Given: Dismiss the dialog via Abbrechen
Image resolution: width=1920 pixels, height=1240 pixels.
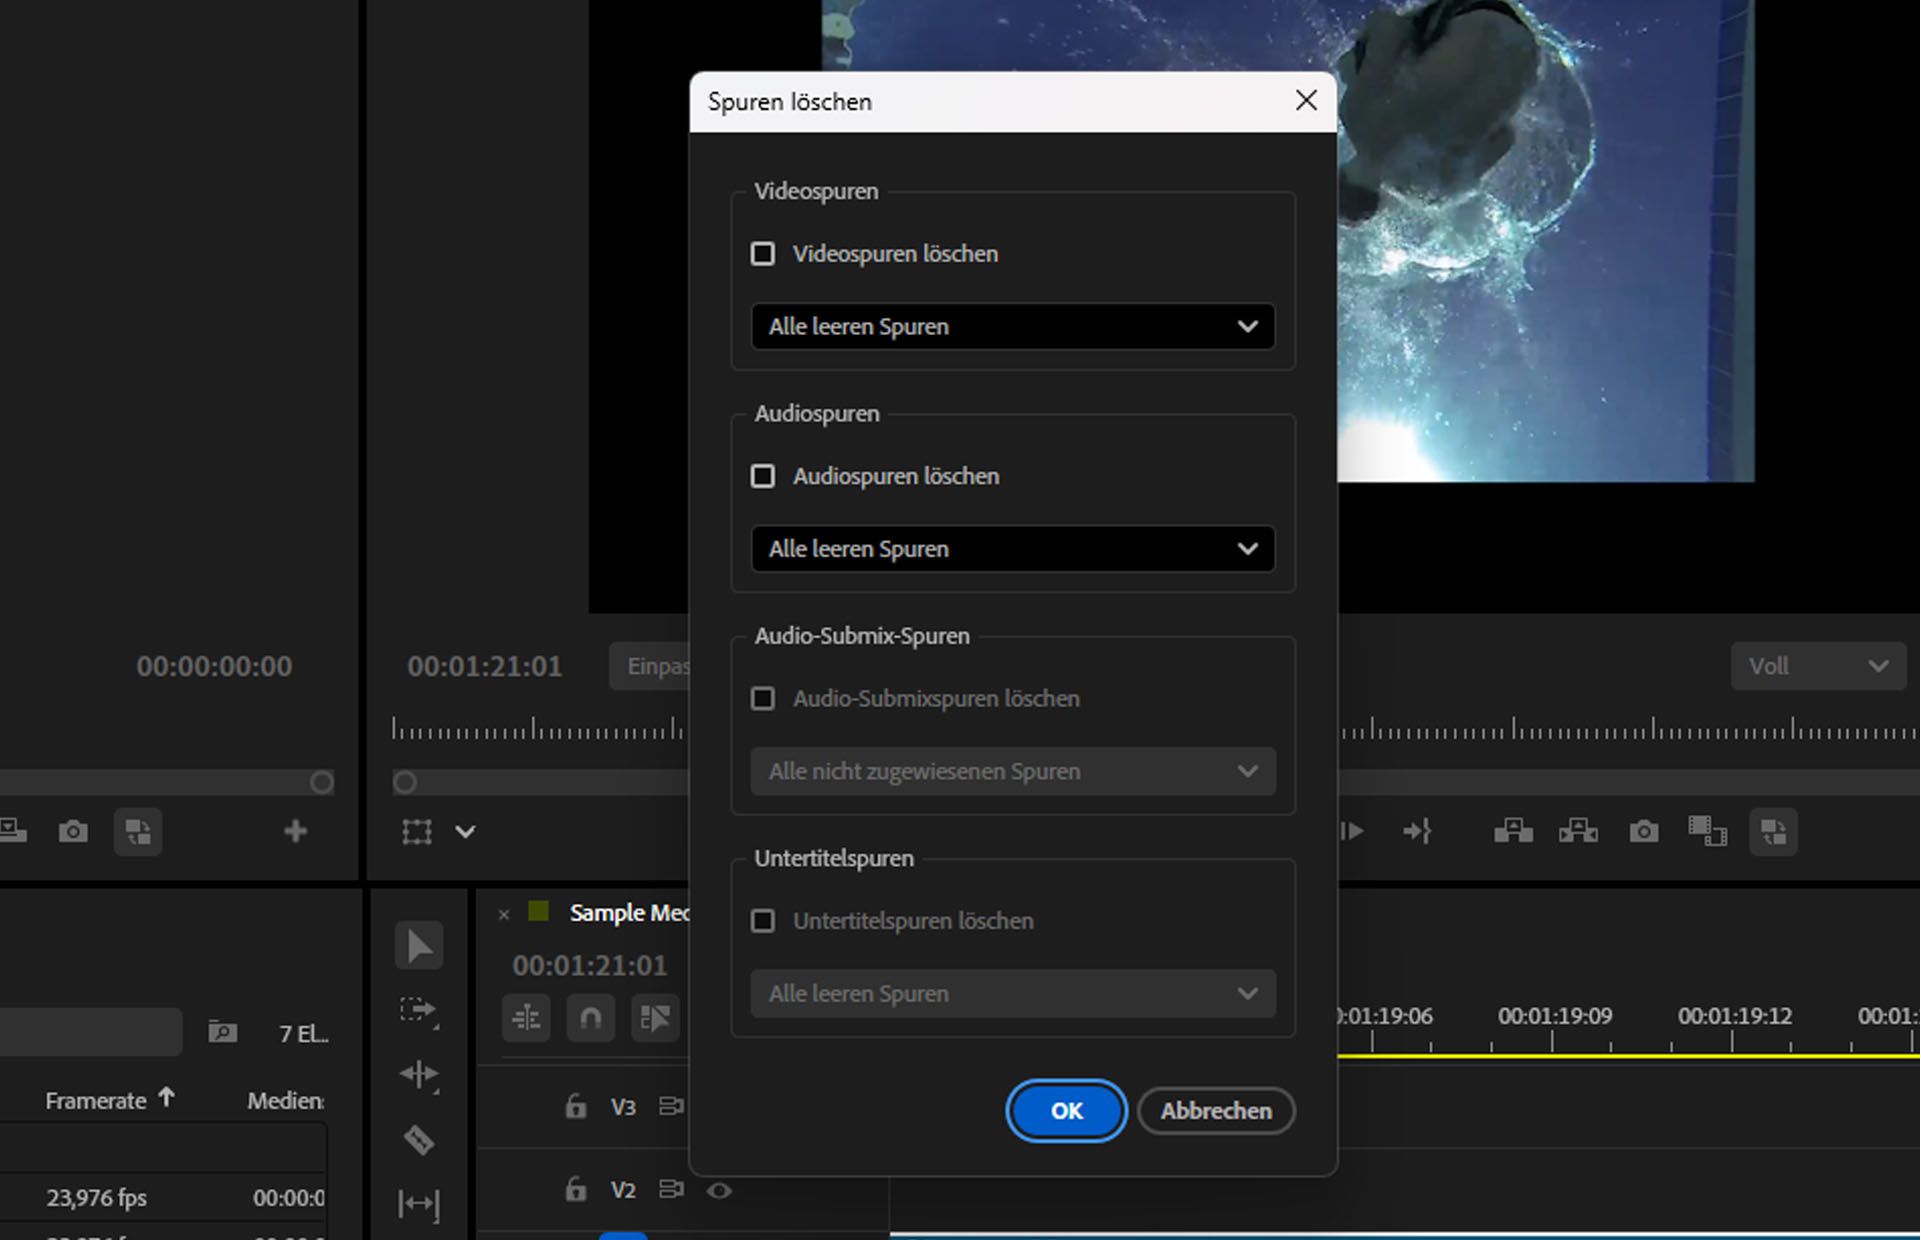Looking at the screenshot, I should tap(1216, 1110).
